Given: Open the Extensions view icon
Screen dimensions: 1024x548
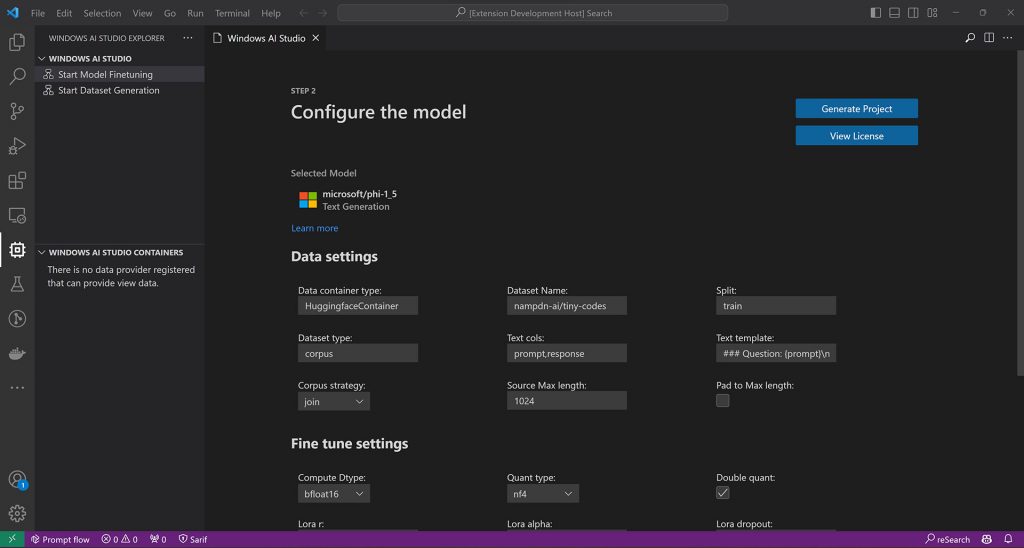Looking at the screenshot, I should [x=17, y=181].
